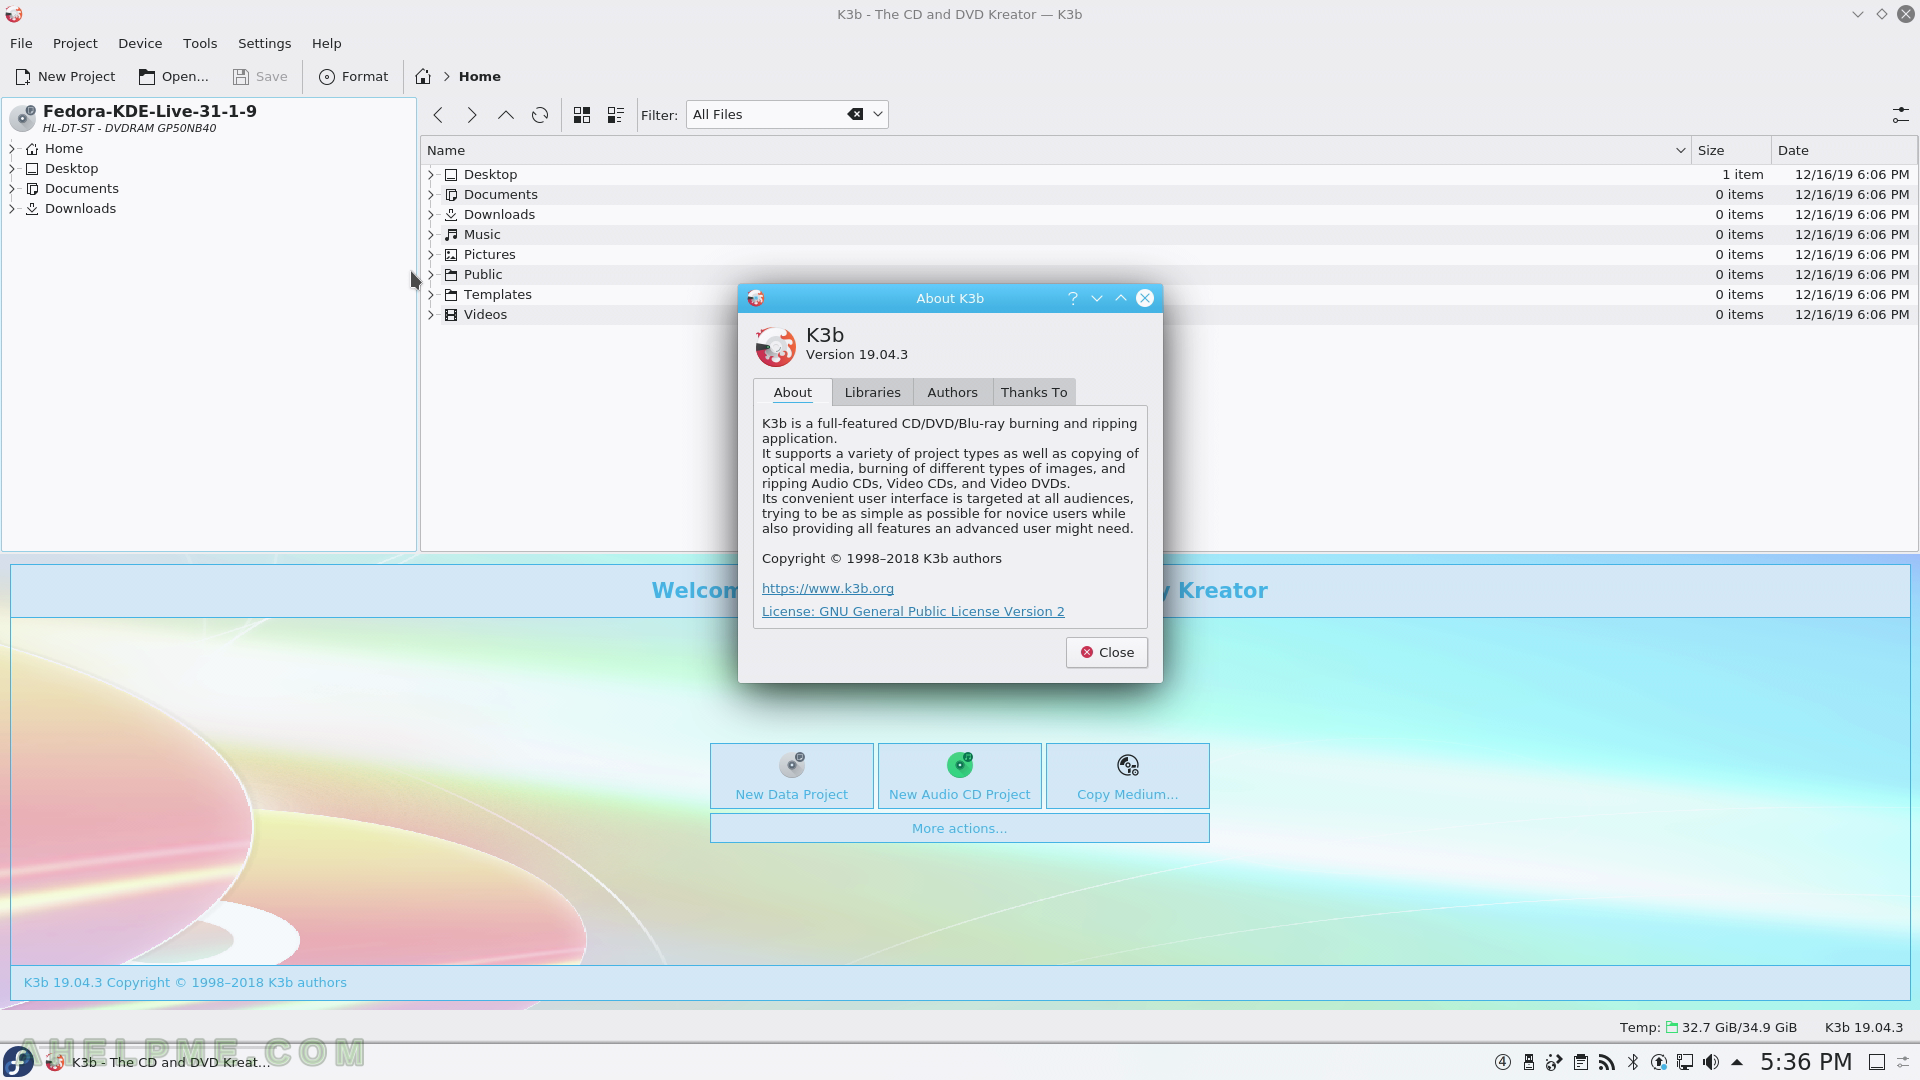Open the Bluetooth tray icon
1920x1080 pixels.
(x=1633, y=1062)
